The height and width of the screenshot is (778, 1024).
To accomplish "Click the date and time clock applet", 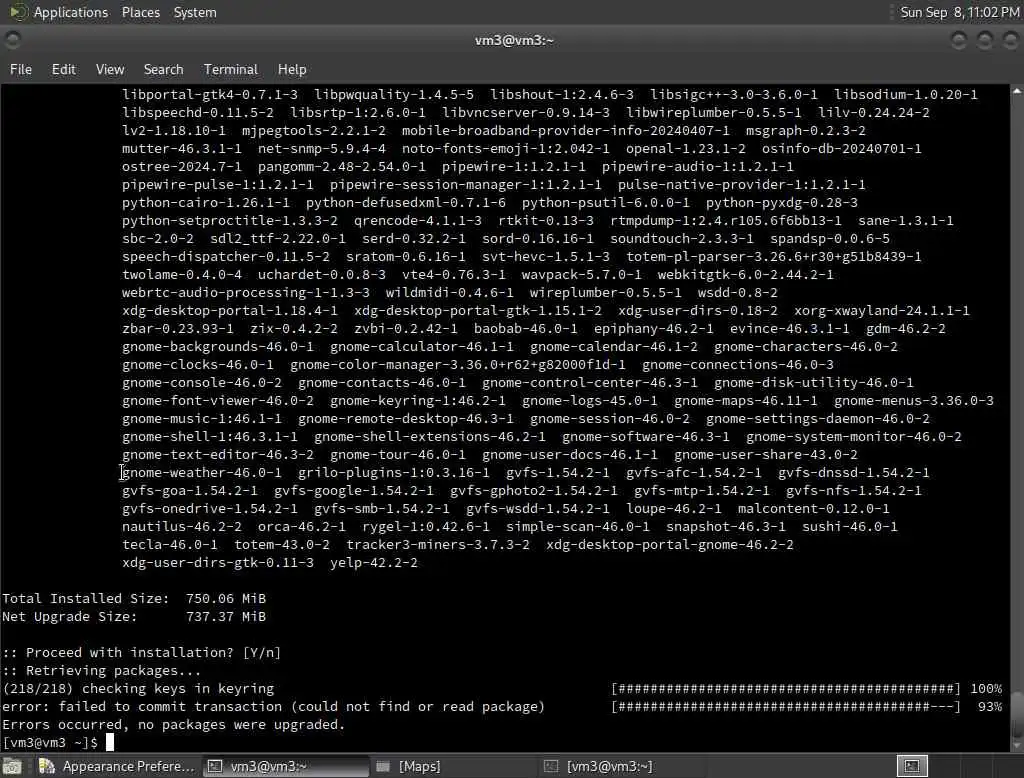I will click(959, 12).
